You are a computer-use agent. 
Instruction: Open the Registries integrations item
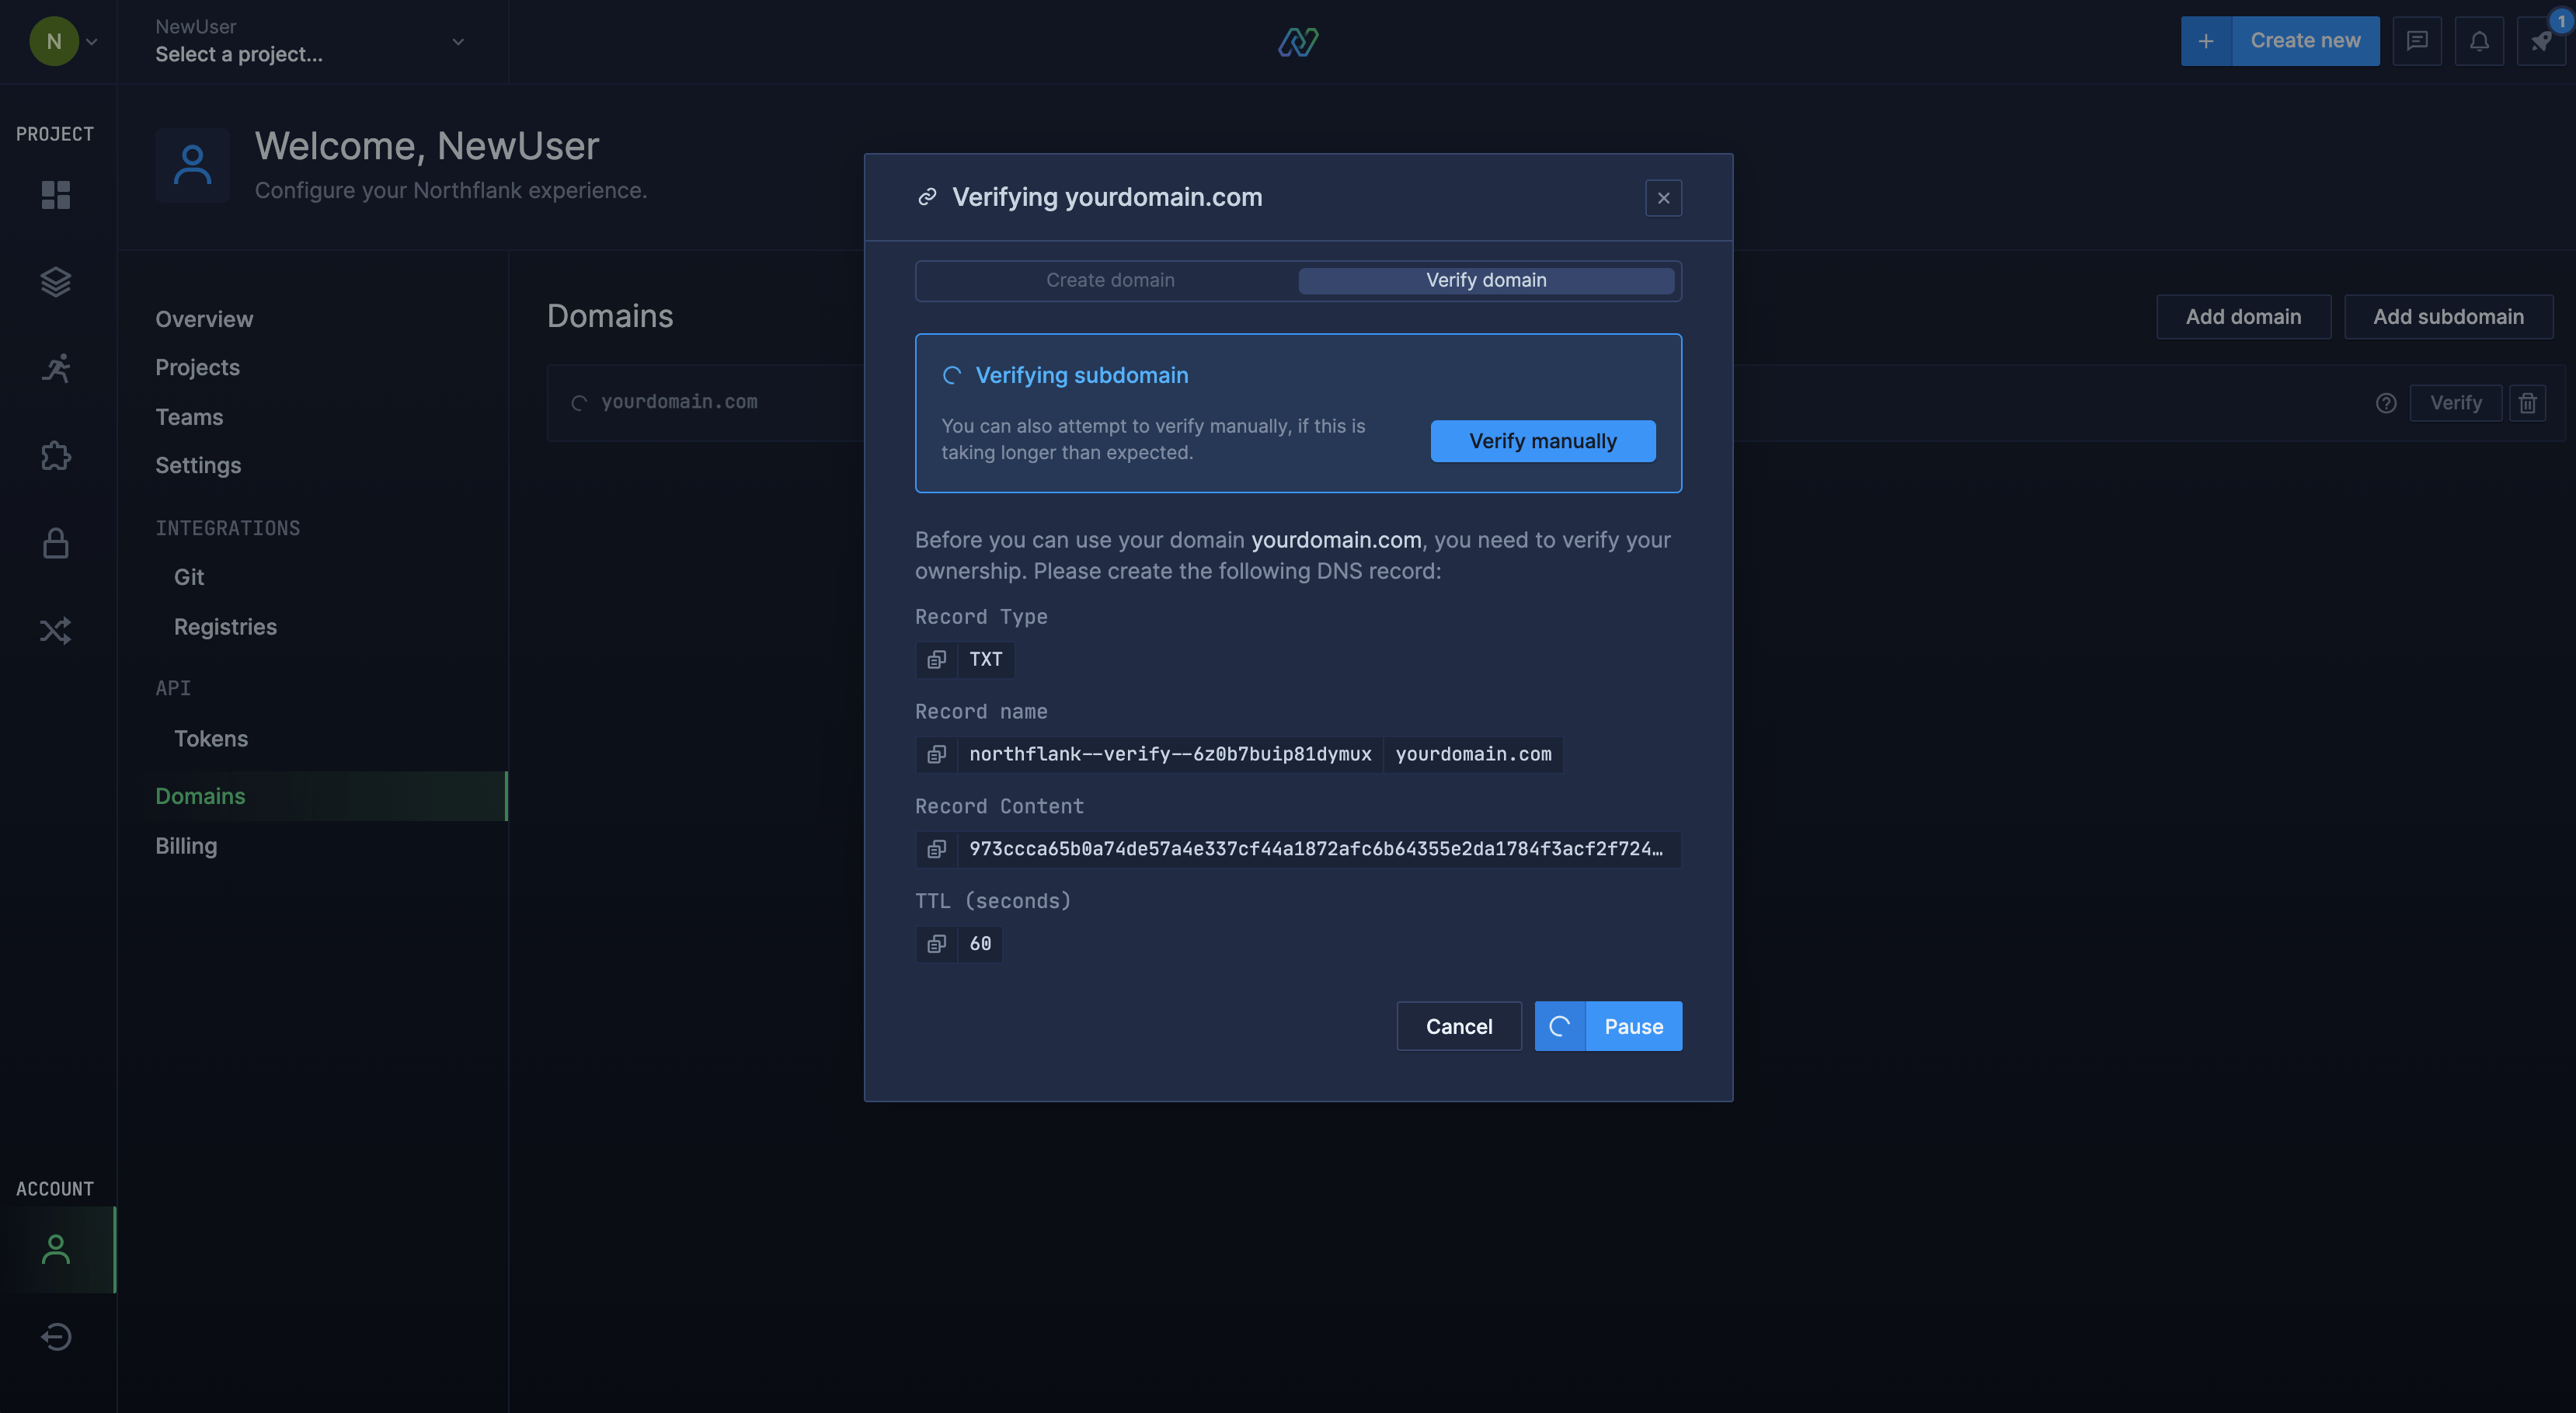[225, 627]
